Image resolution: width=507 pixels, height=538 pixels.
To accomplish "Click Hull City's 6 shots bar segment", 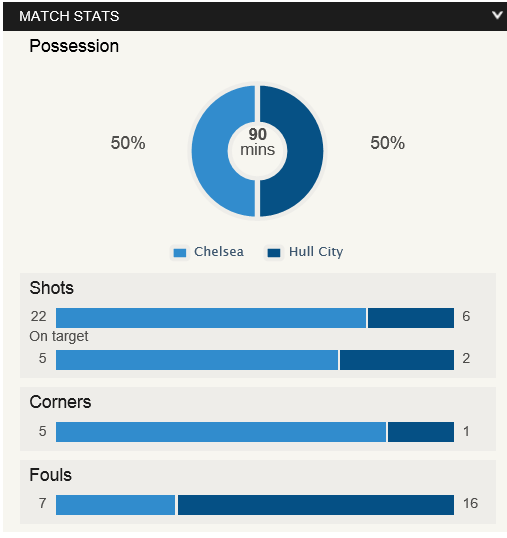I will coord(411,318).
